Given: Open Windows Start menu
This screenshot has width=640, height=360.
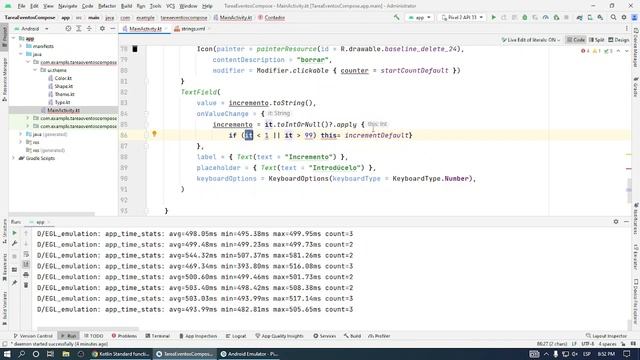Looking at the screenshot, I should coord(7,354).
